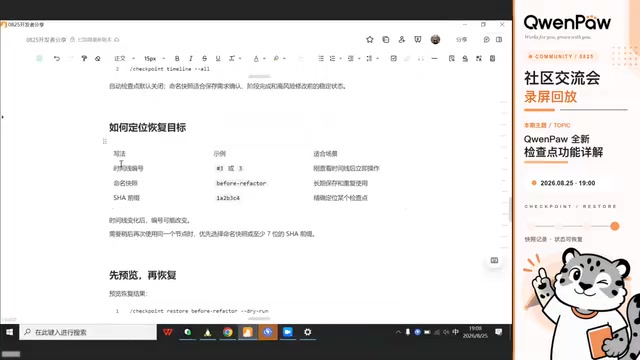Image resolution: width=640 pixels, height=360 pixels.
Task: Open Settings gear from the taskbar
Action: coord(308,332)
